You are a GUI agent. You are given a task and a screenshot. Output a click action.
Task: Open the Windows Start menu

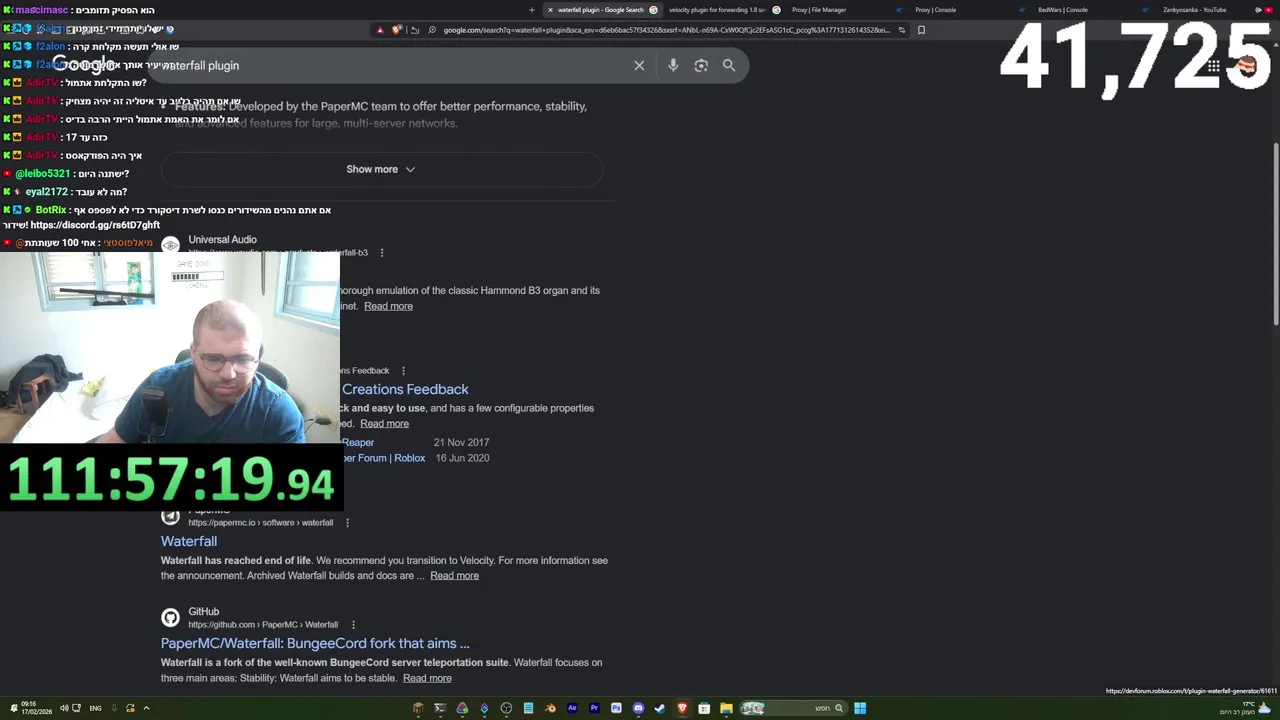tap(860, 708)
